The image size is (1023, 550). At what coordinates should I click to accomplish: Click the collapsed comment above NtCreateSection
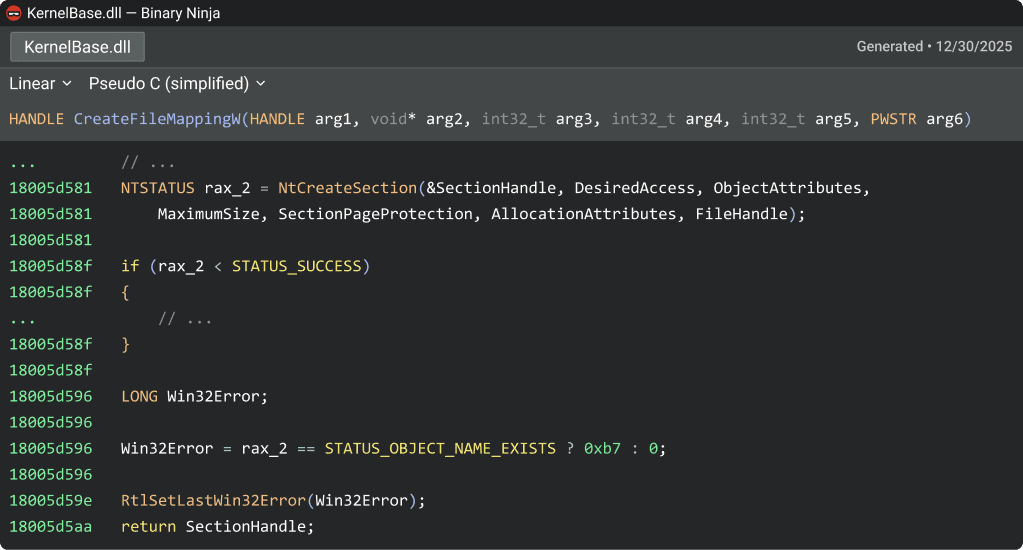pyautogui.click(x=147, y=162)
